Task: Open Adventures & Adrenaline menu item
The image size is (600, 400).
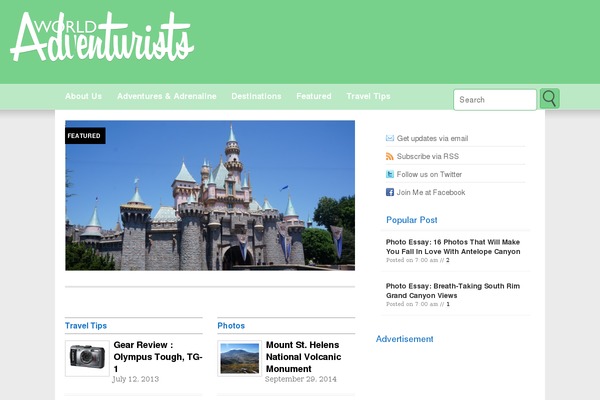Action: (x=167, y=96)
